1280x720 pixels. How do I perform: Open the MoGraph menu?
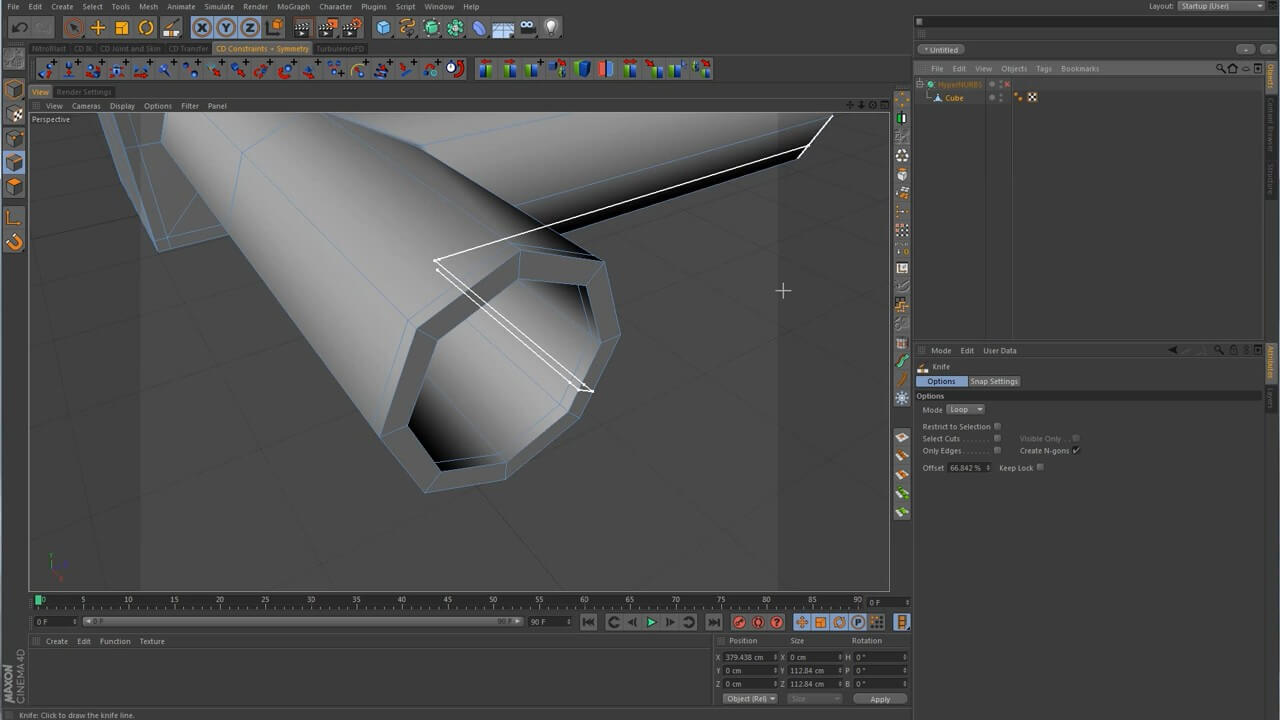(x=293, y=7)
